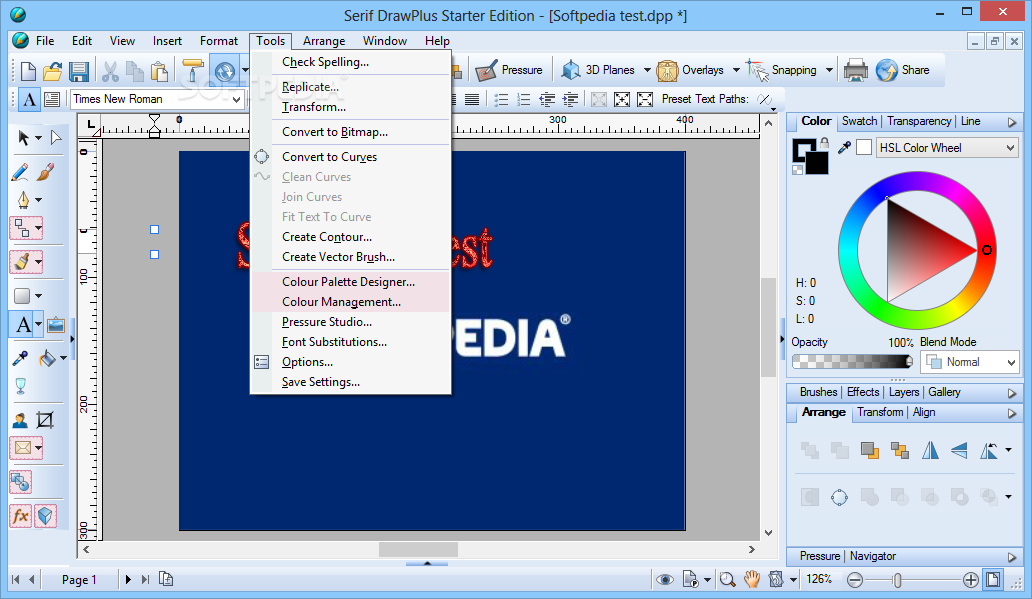Select the Pen tool nib icon

23,199
